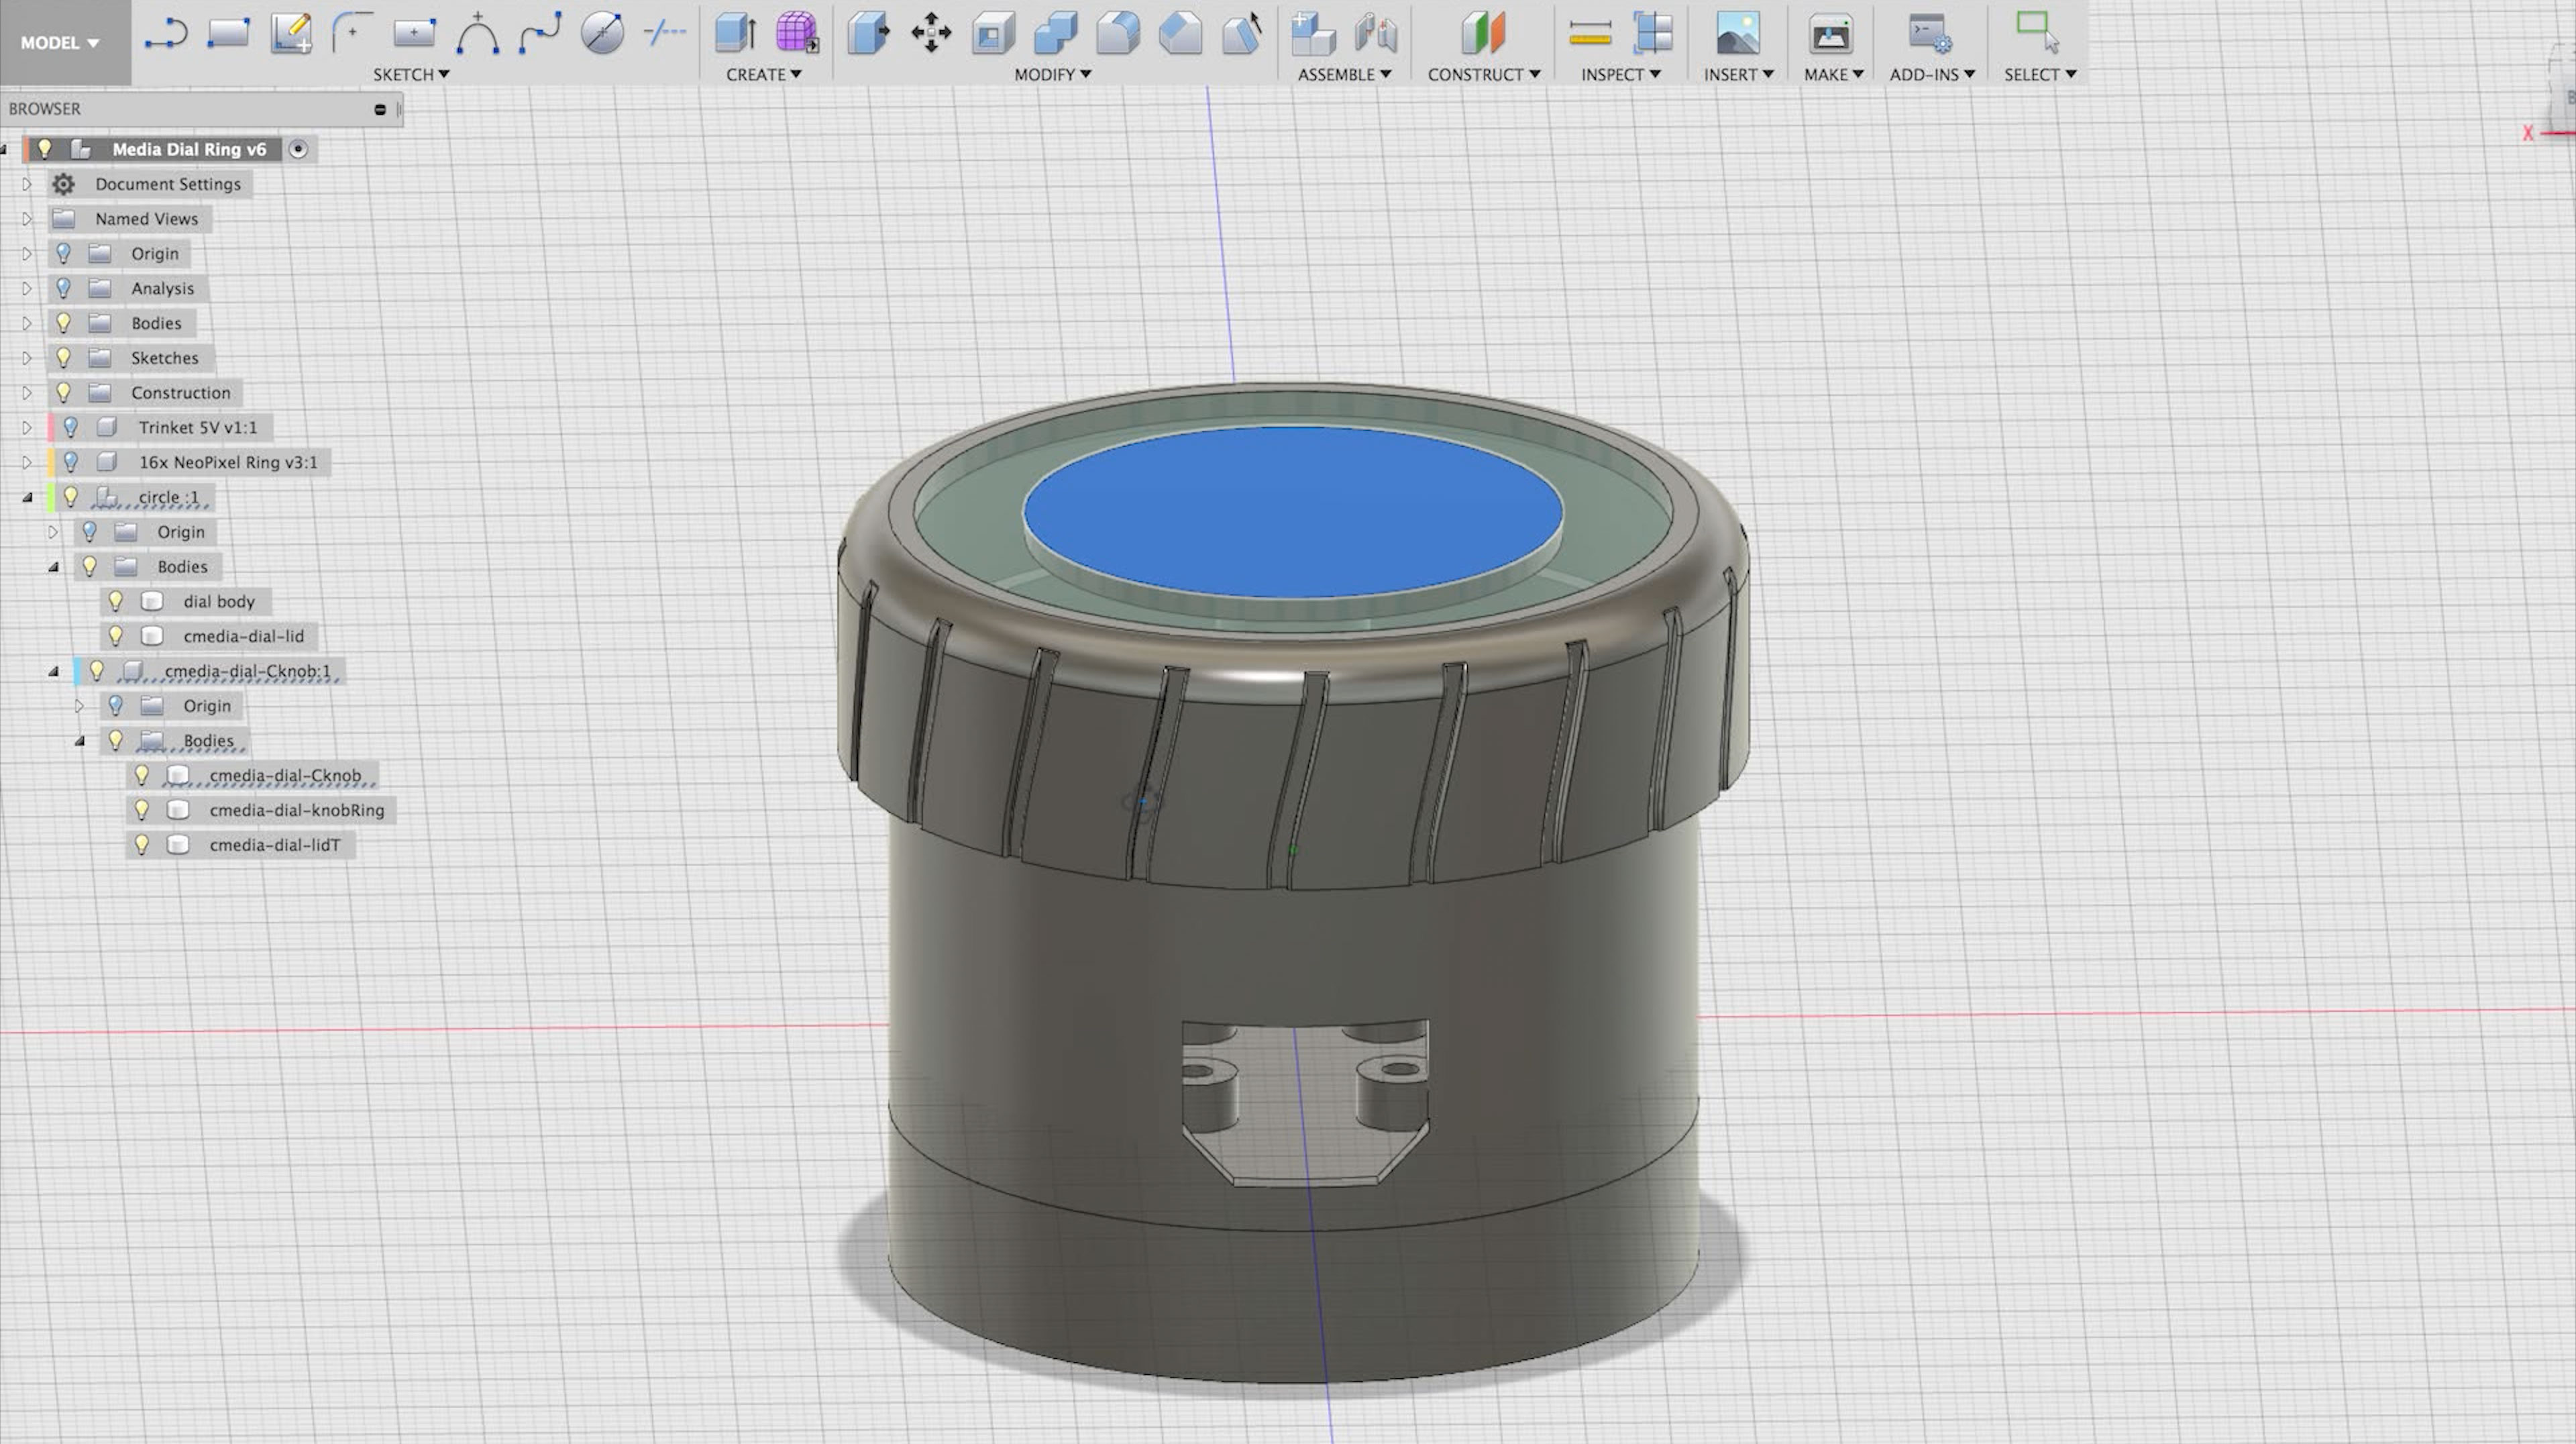
Task: Click the Create Form purple mesh icon
Action: click(797, 33)
